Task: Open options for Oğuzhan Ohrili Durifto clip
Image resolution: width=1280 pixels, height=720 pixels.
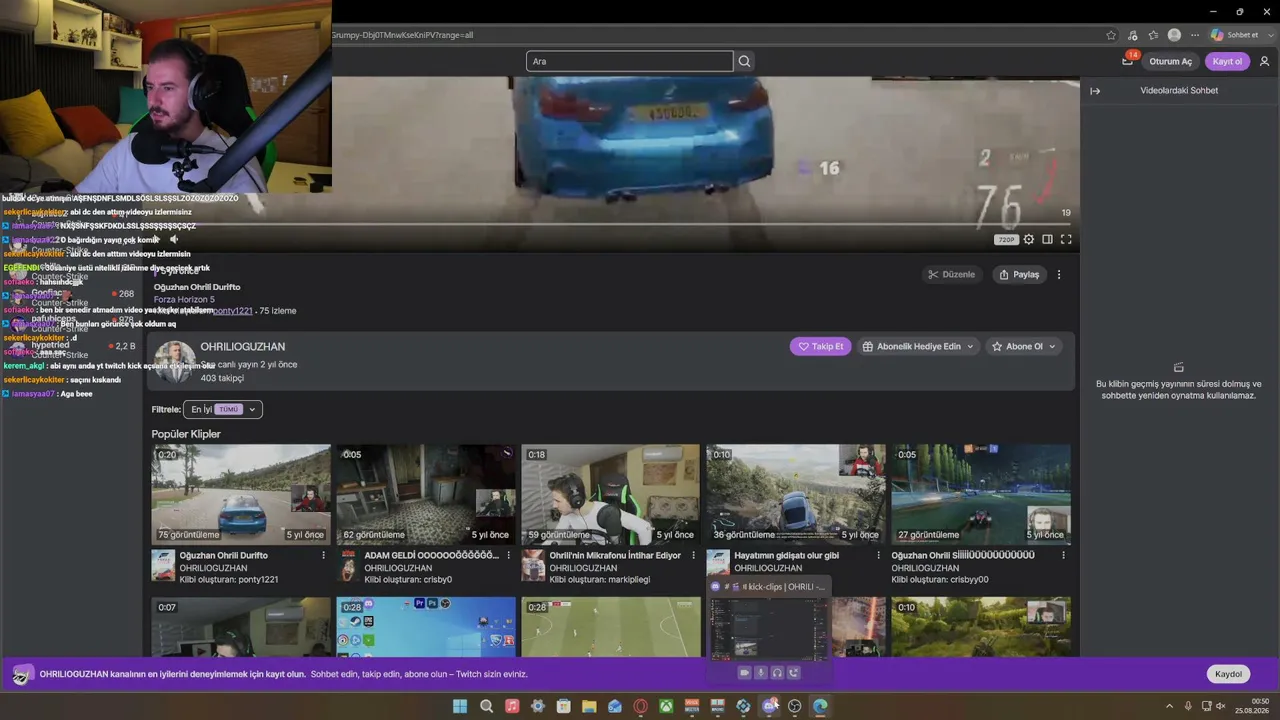Action: pyautogui.click(x=323, y=555)
